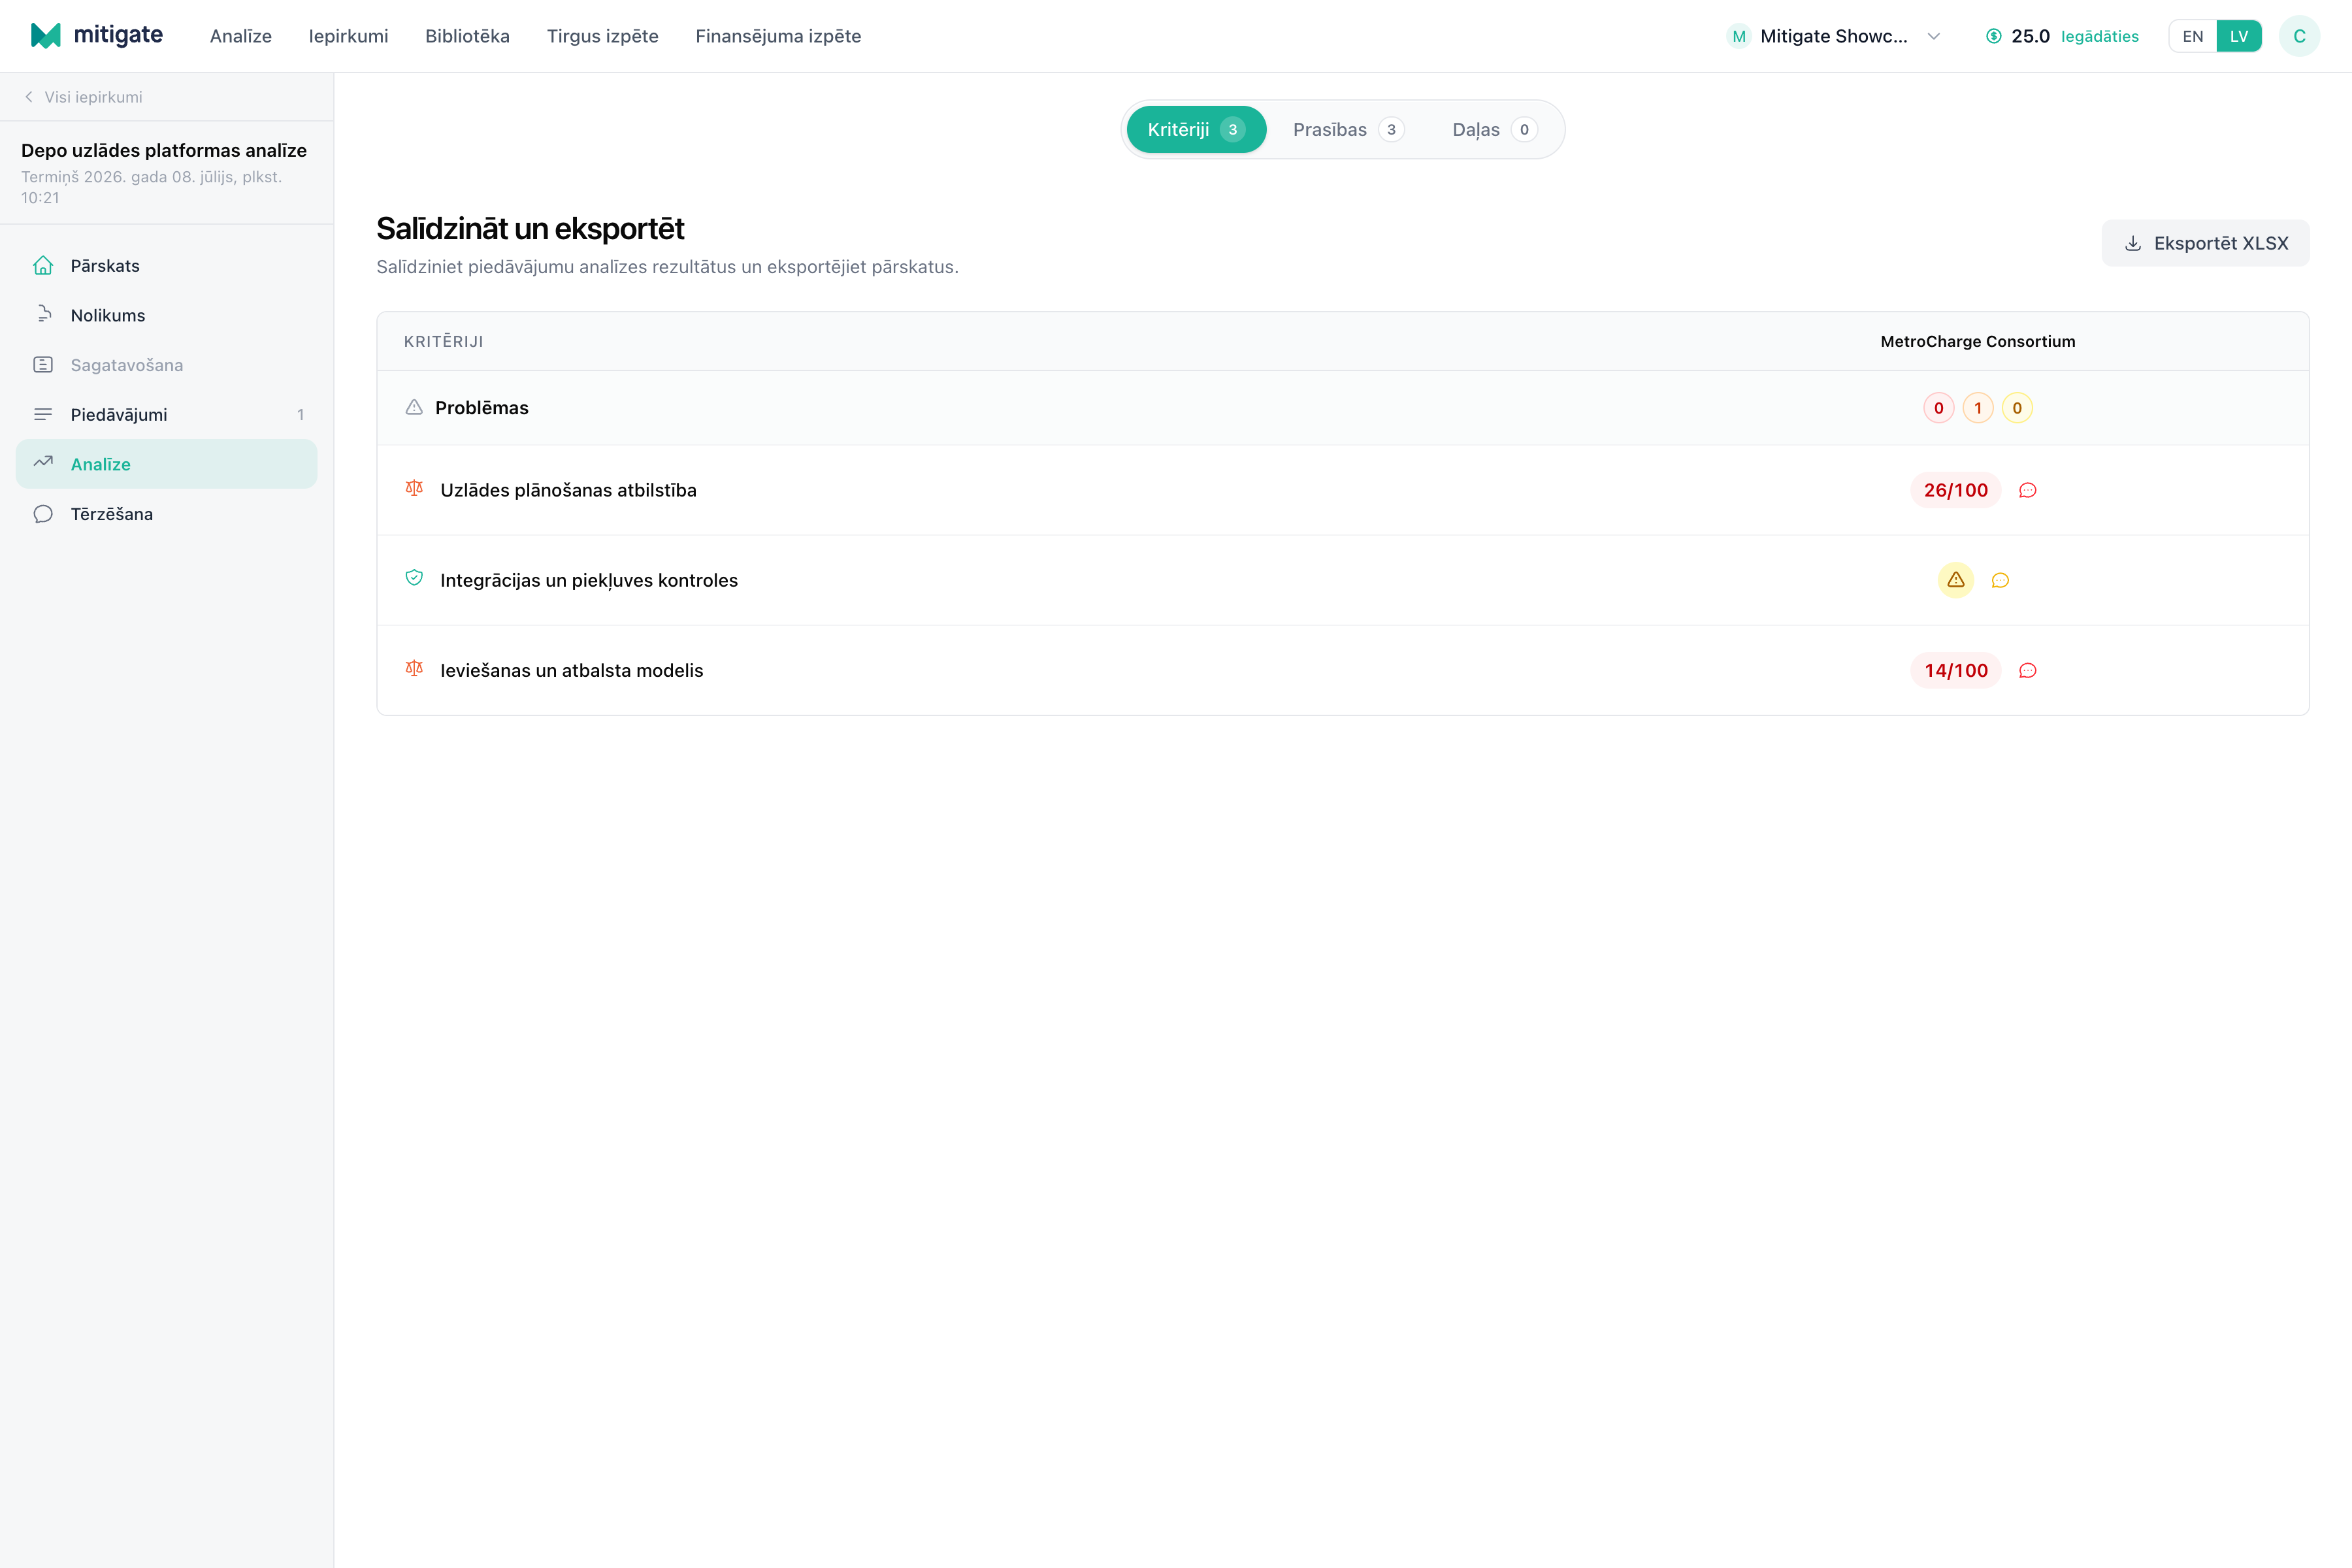Screen dimensions: 2352x1568
Task: Click the back chevron beside Visi iepirkumi
Action: (x=28, y=97)
